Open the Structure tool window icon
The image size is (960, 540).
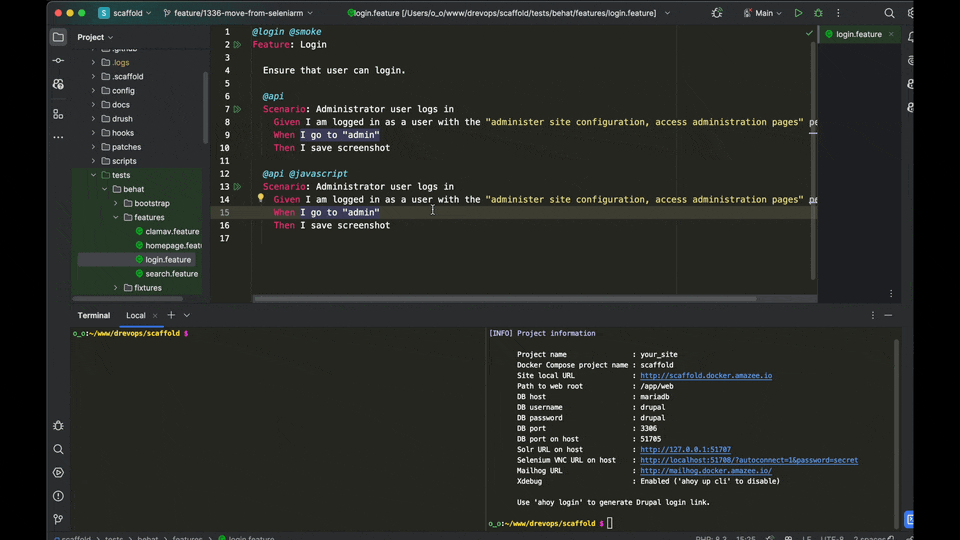click(58, 113)
